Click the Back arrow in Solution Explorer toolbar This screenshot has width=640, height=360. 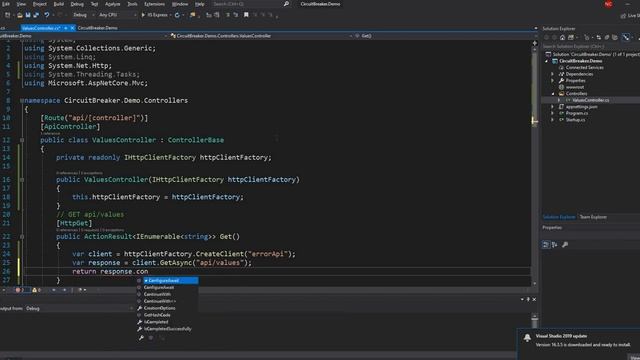coord(547,38)
